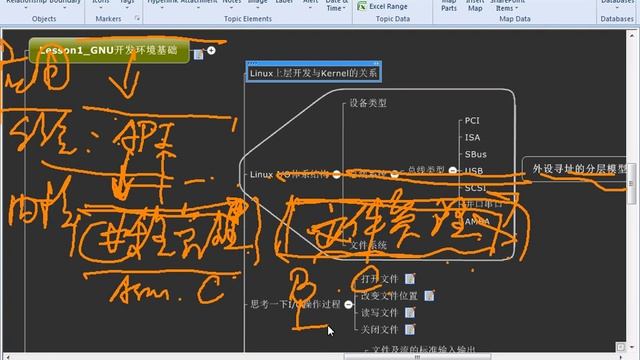Select the 文件系统 topic
The image size is (640, 360).
click(x=368, y=245)
